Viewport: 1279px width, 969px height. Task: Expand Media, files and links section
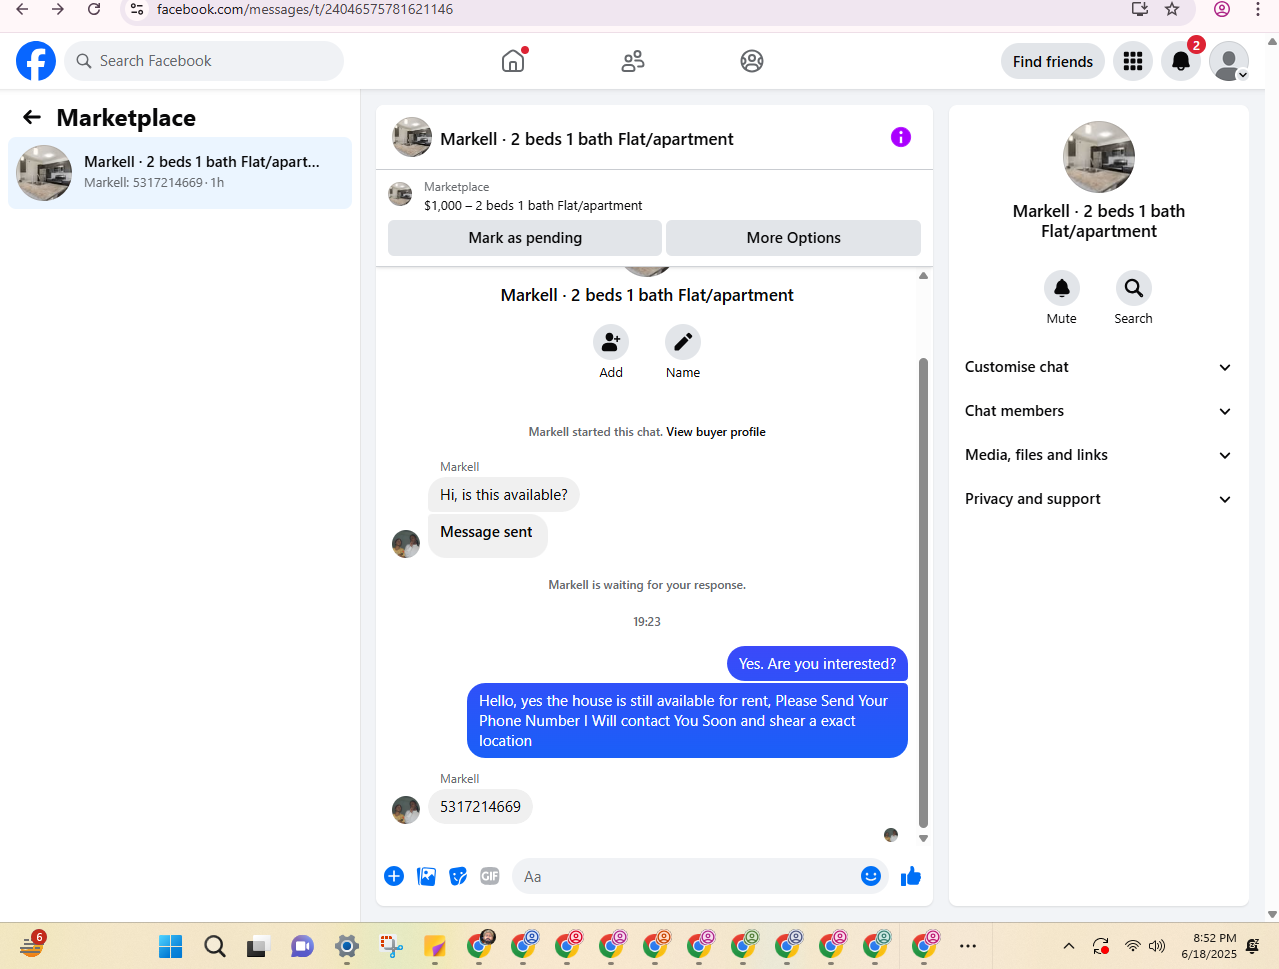click(x=1099, y=455)
